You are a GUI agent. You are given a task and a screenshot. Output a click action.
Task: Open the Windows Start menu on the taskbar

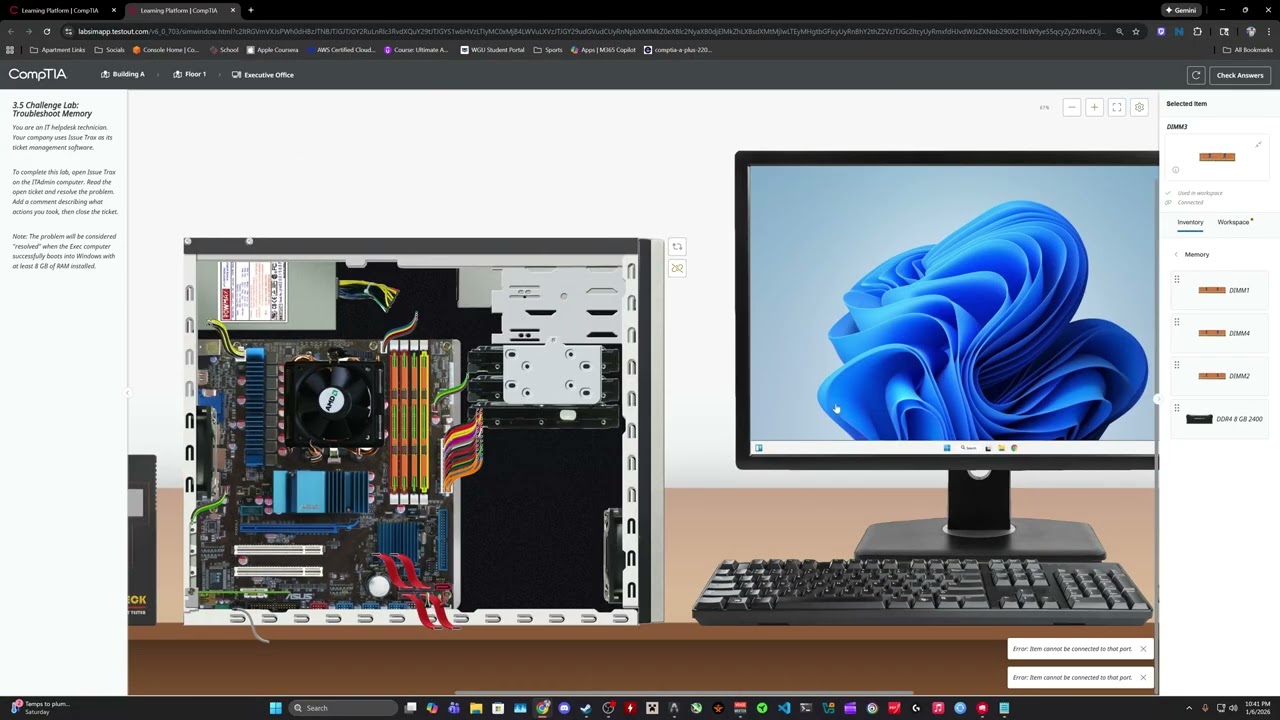pyautogui.click(x=275, y=708)
